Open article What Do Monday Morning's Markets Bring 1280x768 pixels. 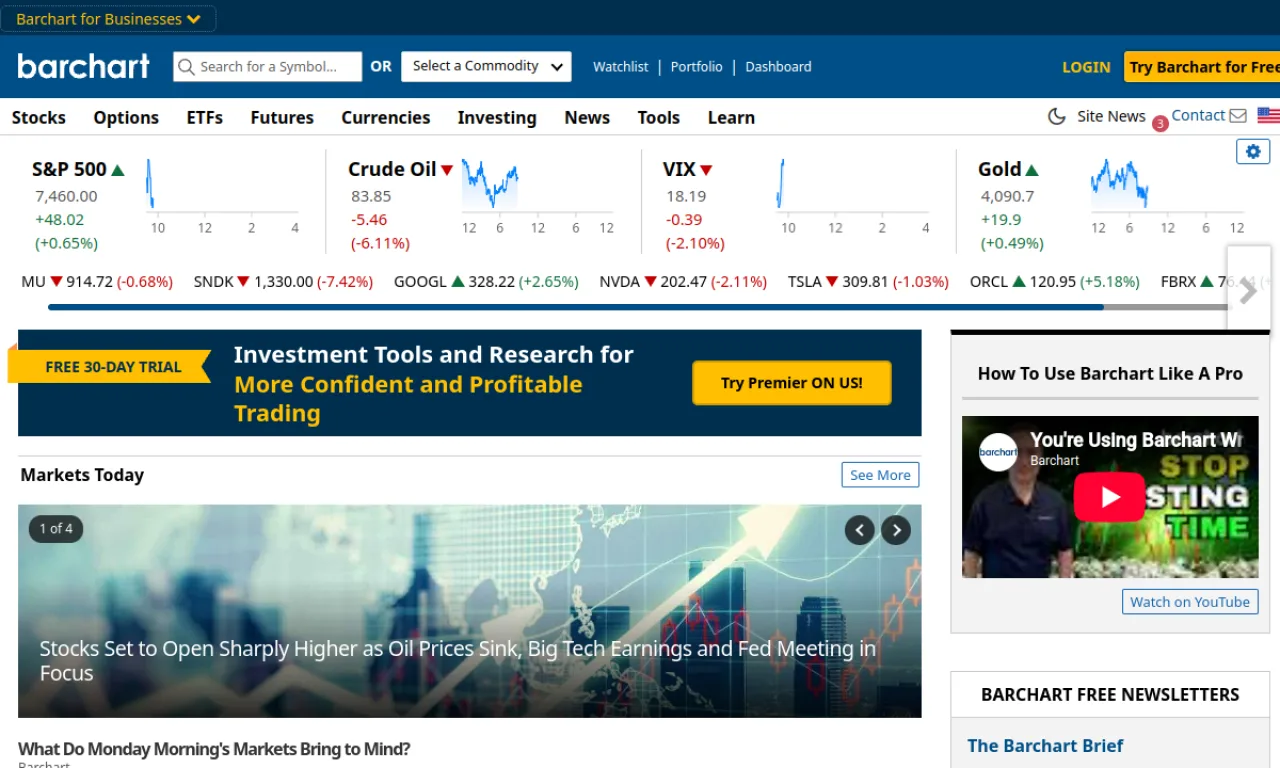pos(214,749)
